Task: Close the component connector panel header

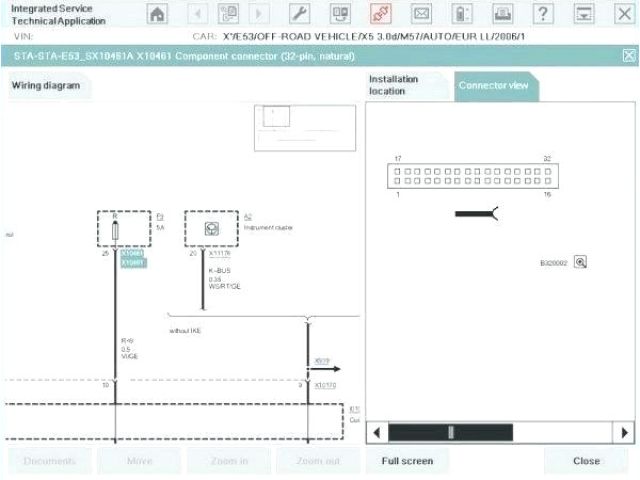Action: (x=628, y=56)
